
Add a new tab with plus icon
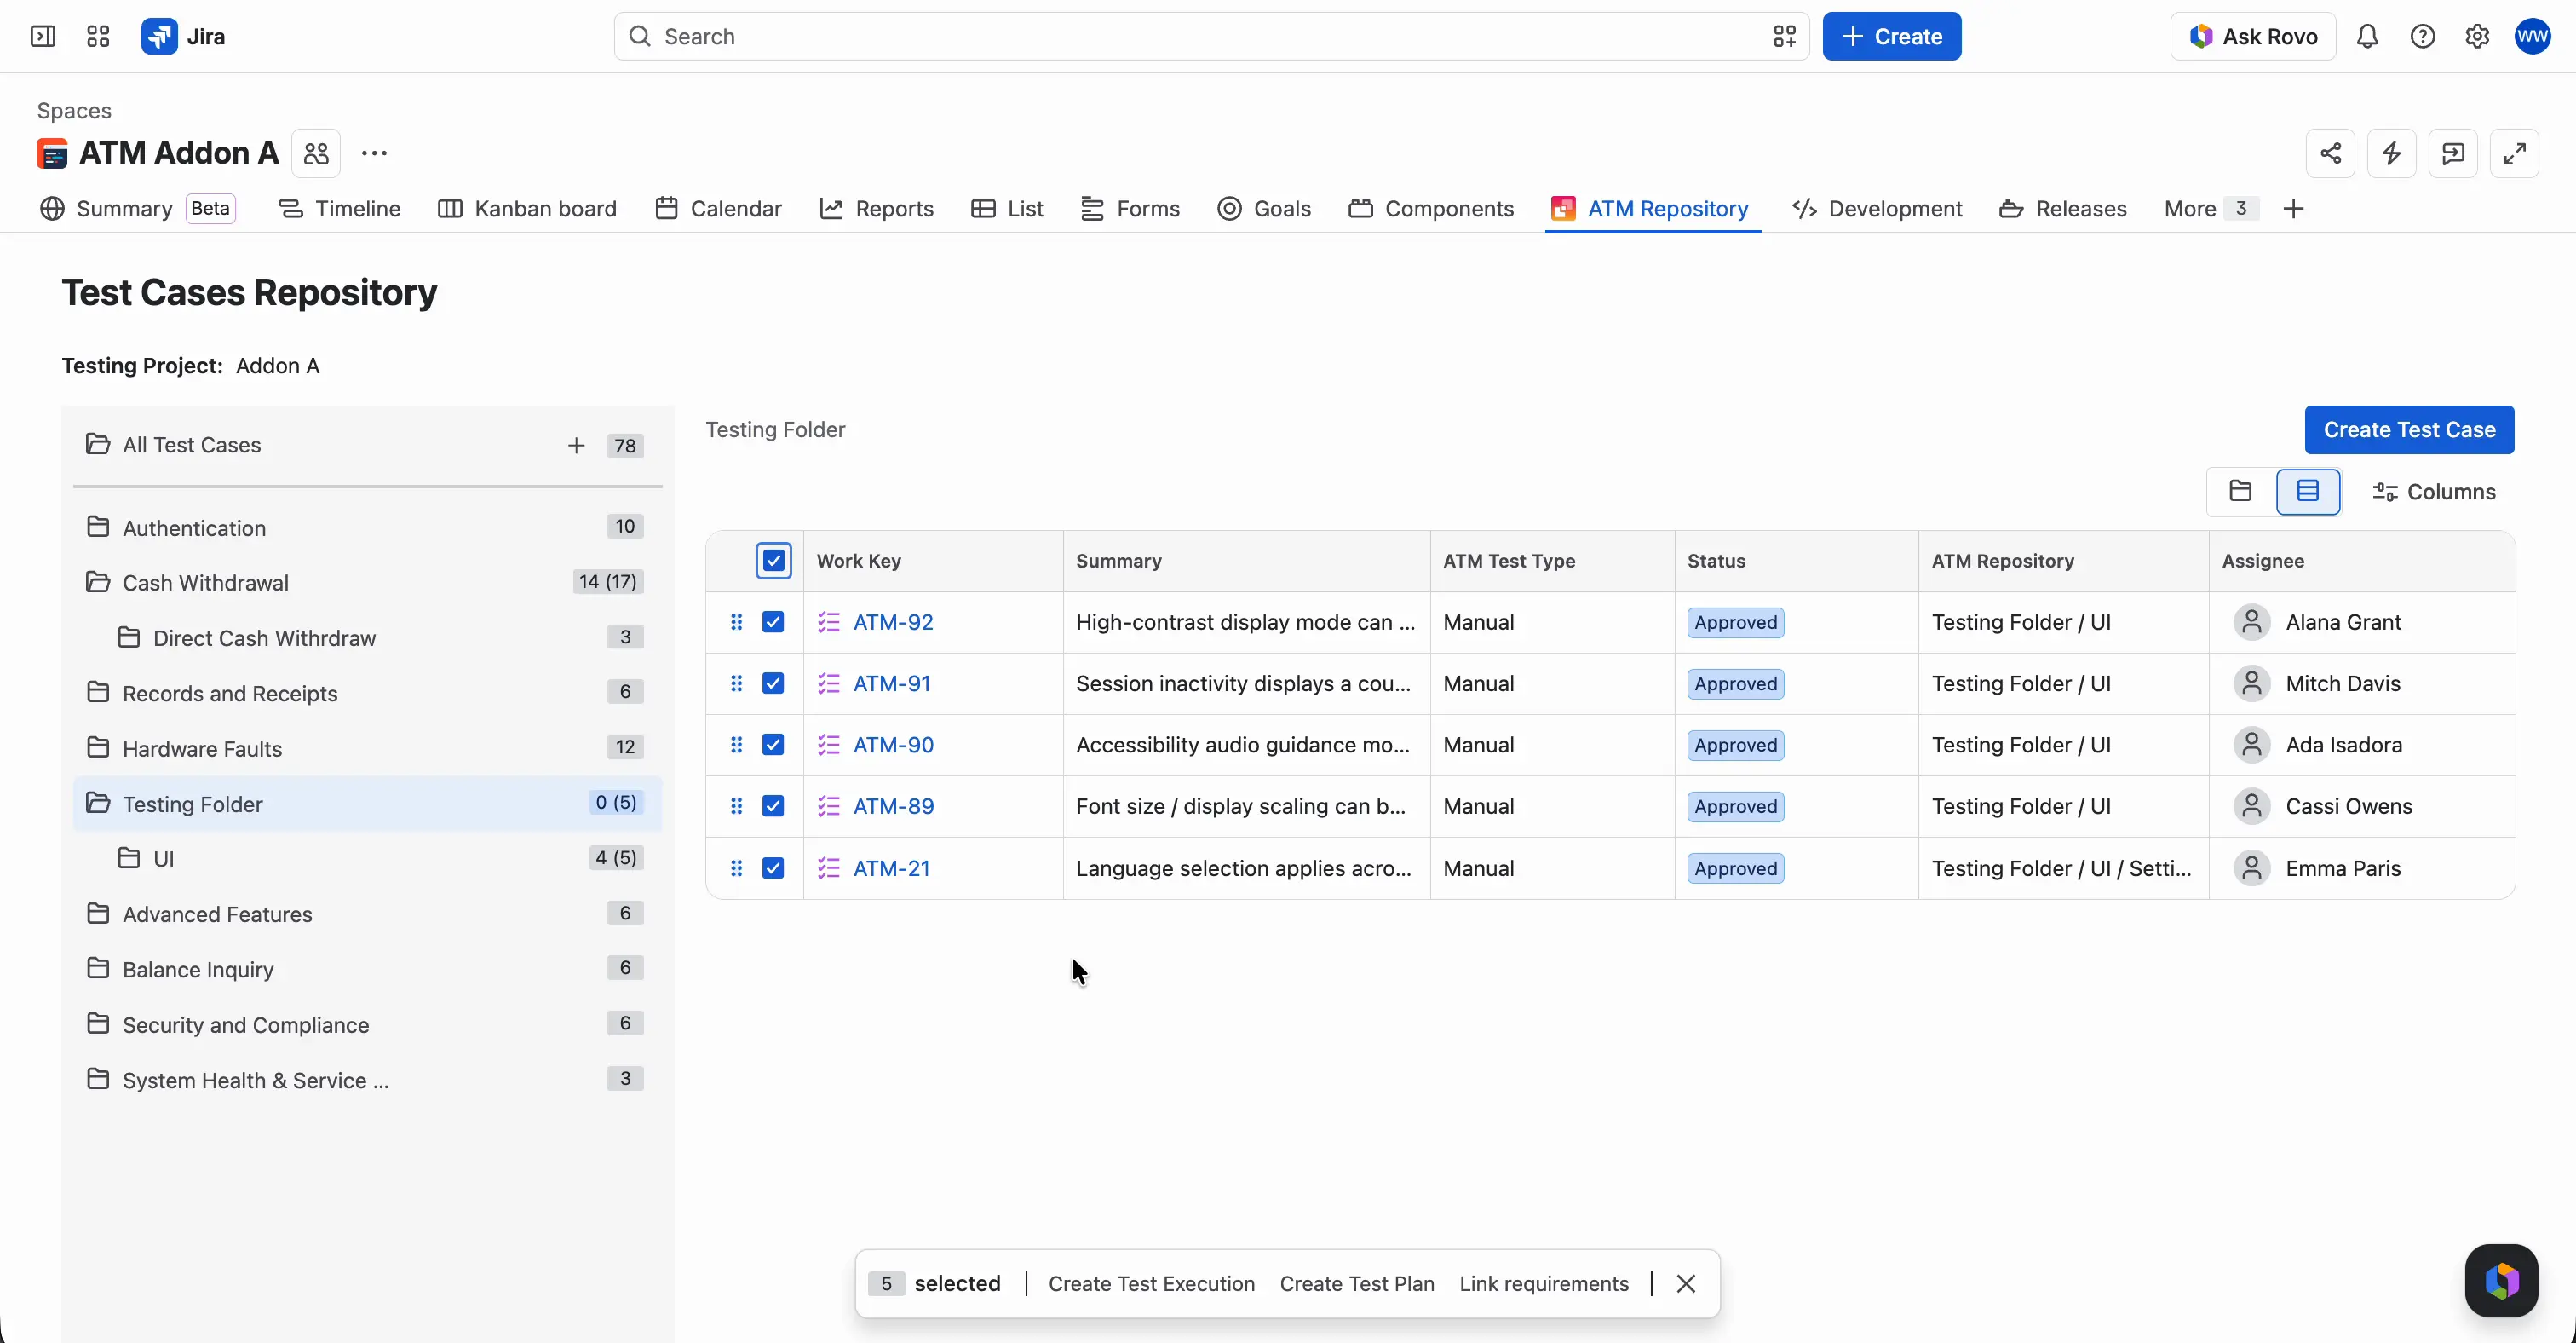pyautogui.click(x=2294, y=209)
